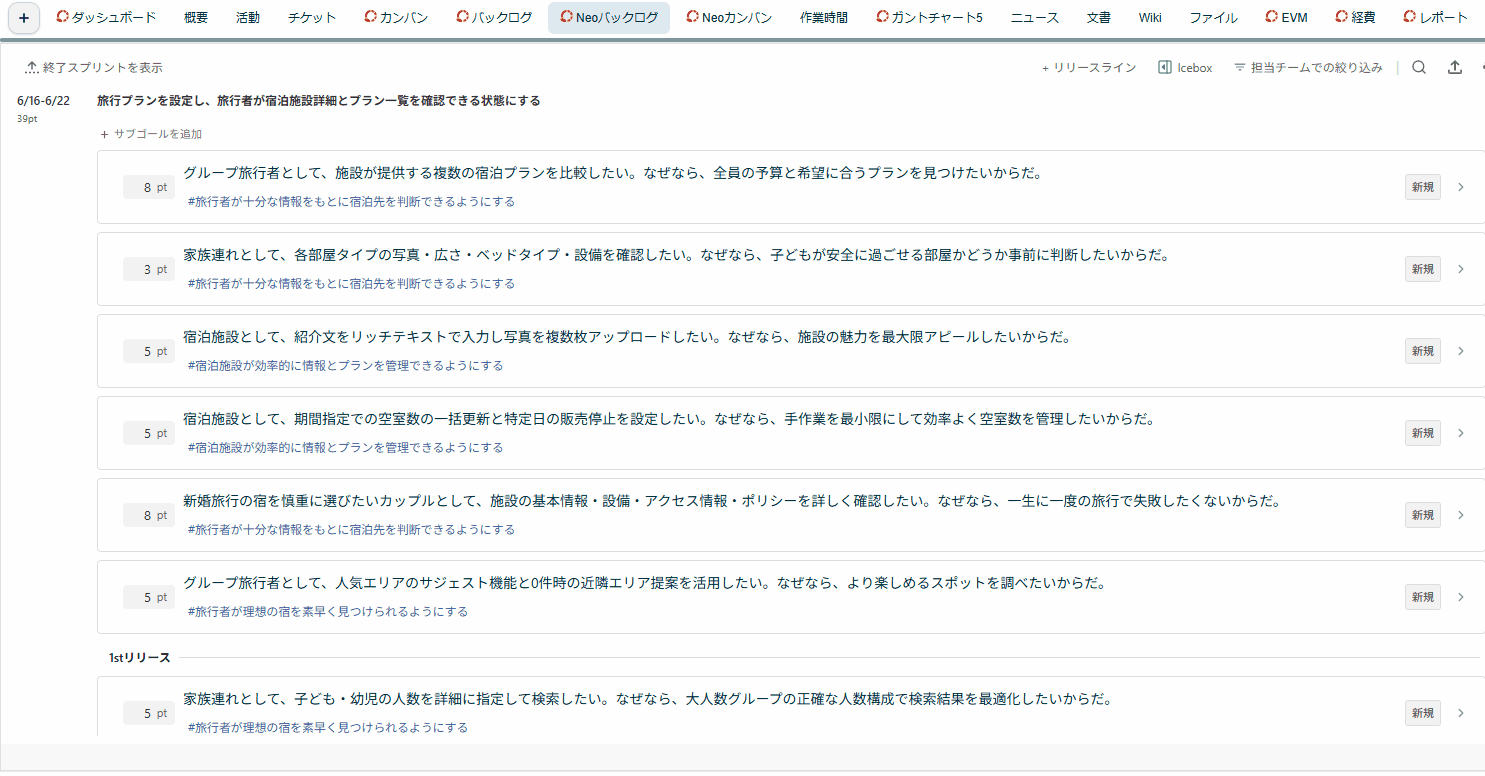Expand the 人気エリアのサジェスト story chevron
The image size is (1485, 776).
click(1461, 597)
